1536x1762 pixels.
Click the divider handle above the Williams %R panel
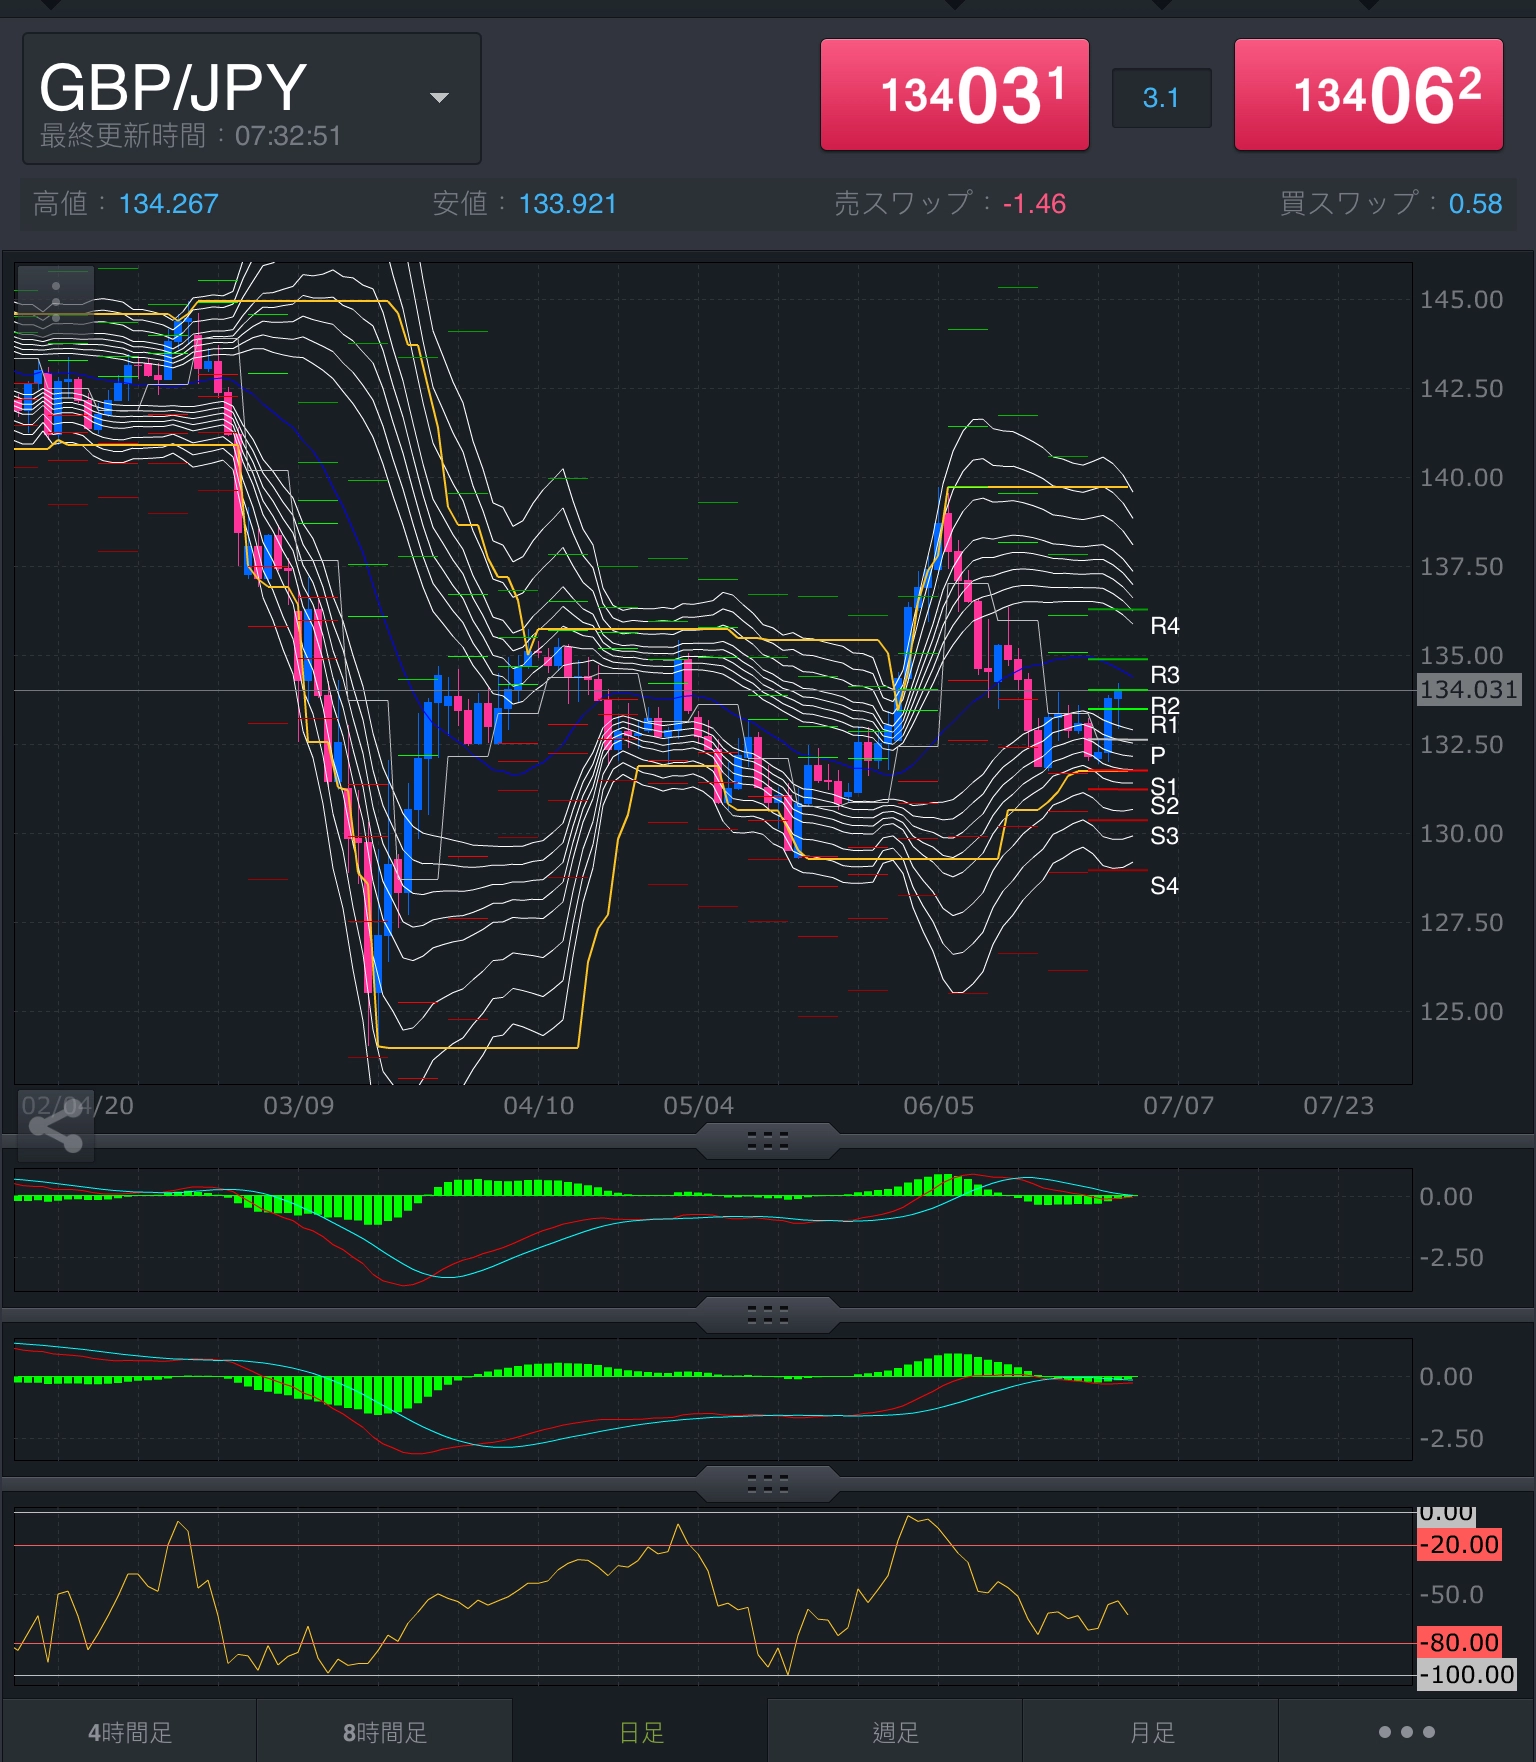click(768, 1484)
